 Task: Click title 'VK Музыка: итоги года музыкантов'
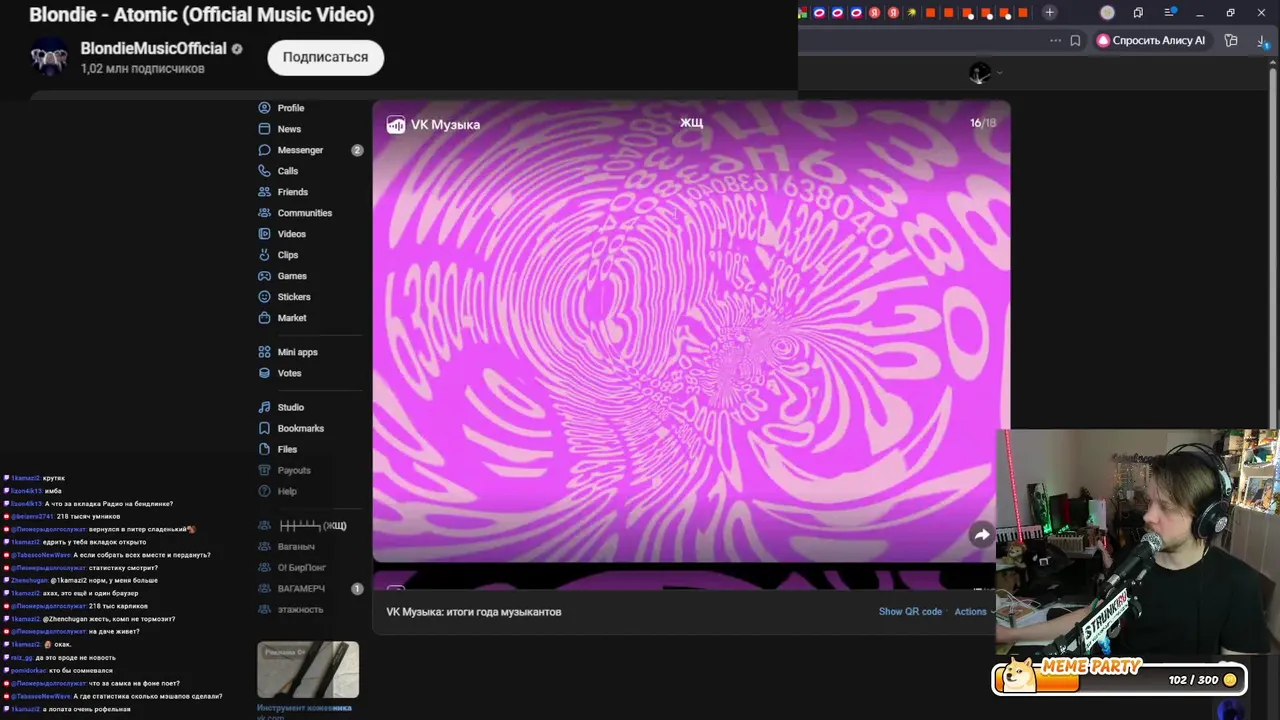(474, 612)
